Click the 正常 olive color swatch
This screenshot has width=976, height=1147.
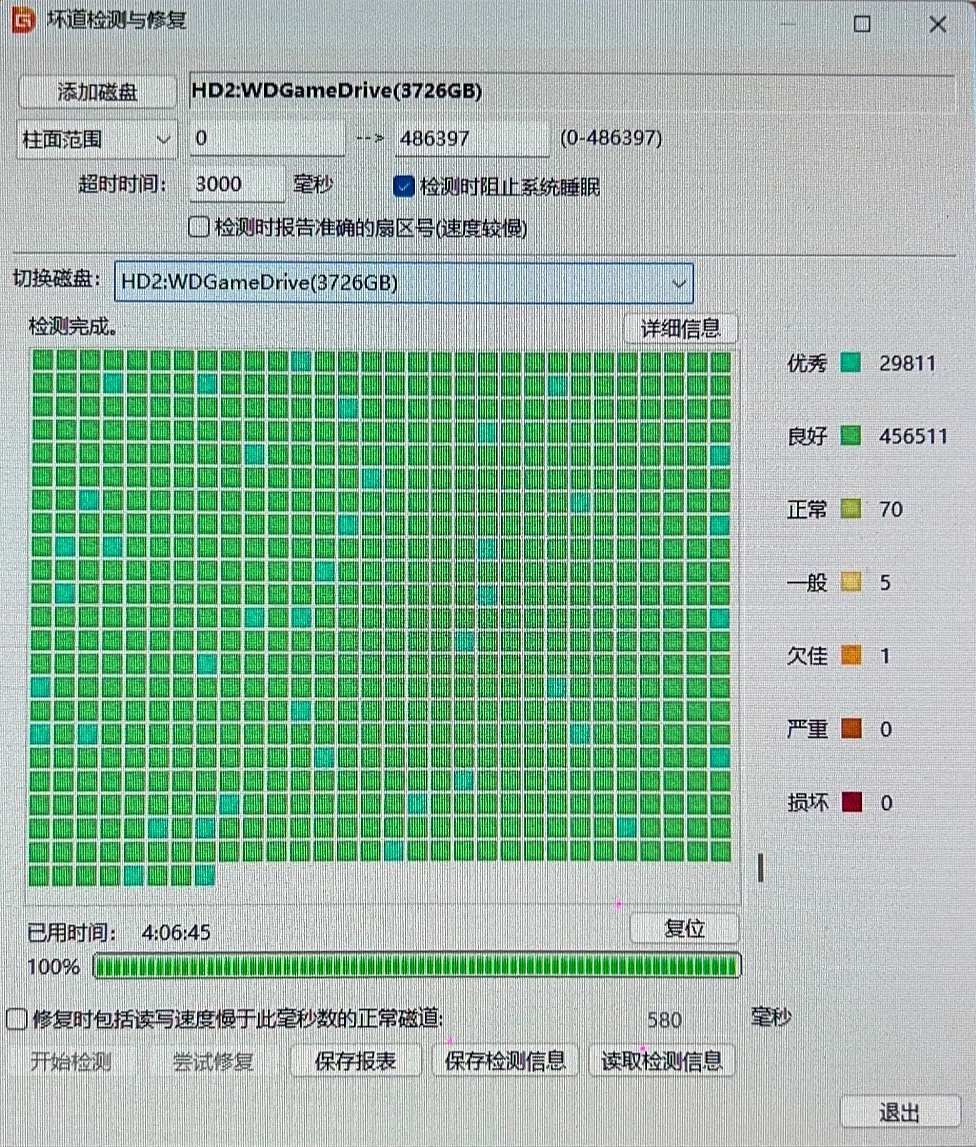click(850, 509)
